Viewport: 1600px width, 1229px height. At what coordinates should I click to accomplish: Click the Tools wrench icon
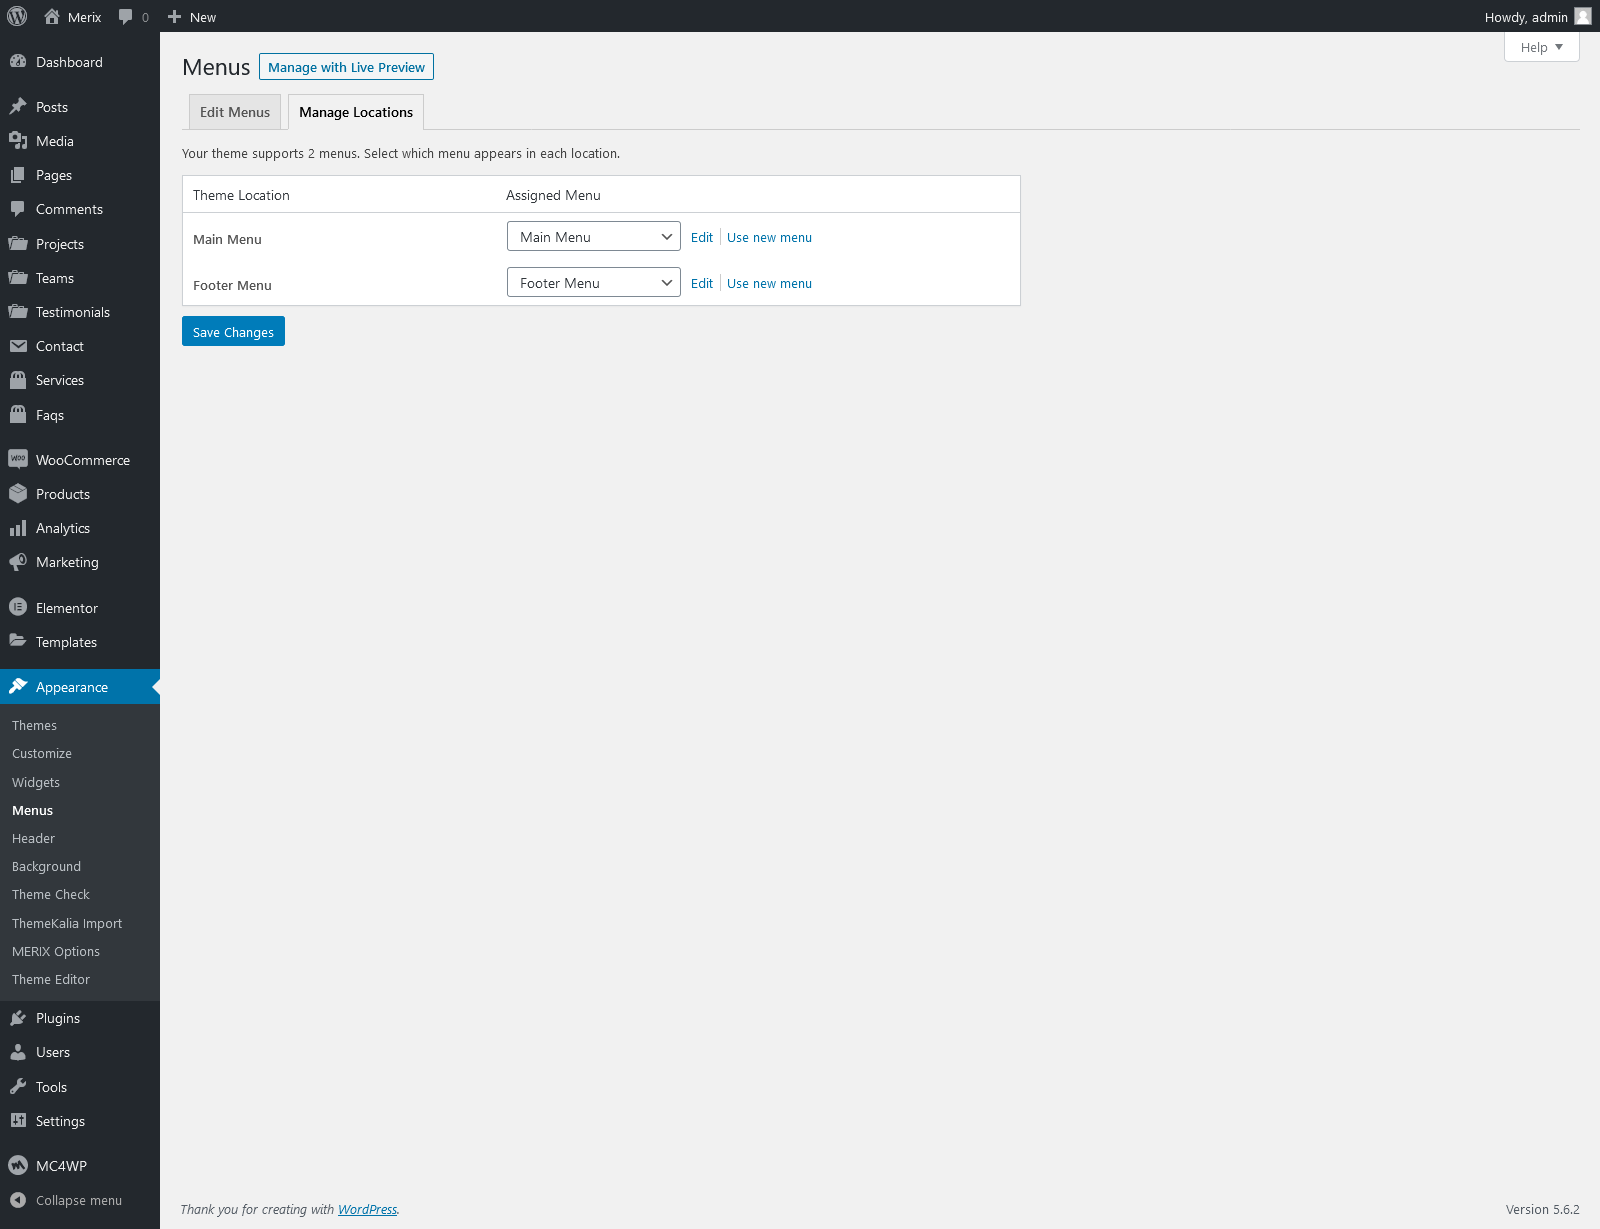click(x=18, y=1086)
